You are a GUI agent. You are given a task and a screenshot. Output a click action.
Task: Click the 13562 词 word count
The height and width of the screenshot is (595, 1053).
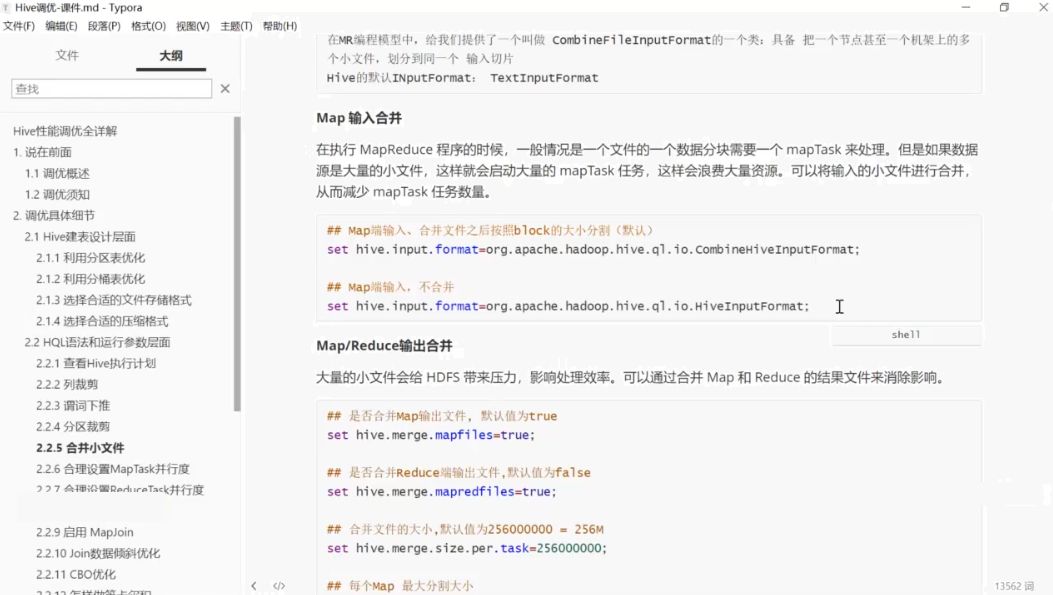pos(1015,585)
